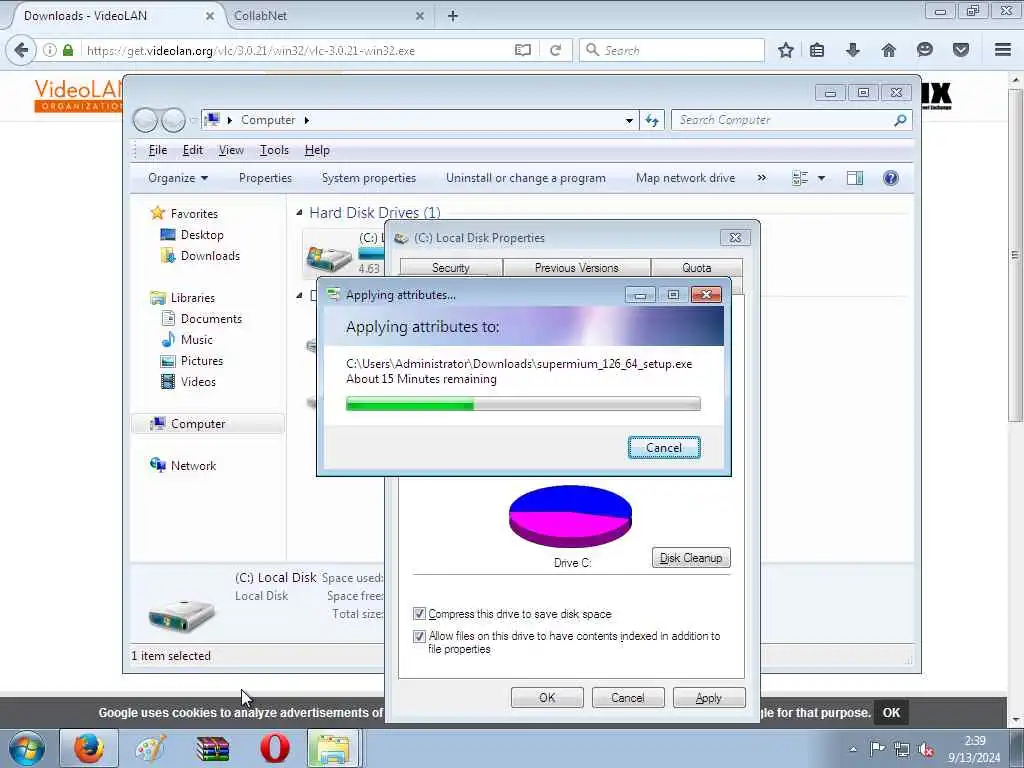Close the CollabNet tab
This screenshot has width=1024, height=768.
click(x=420, y=16)
